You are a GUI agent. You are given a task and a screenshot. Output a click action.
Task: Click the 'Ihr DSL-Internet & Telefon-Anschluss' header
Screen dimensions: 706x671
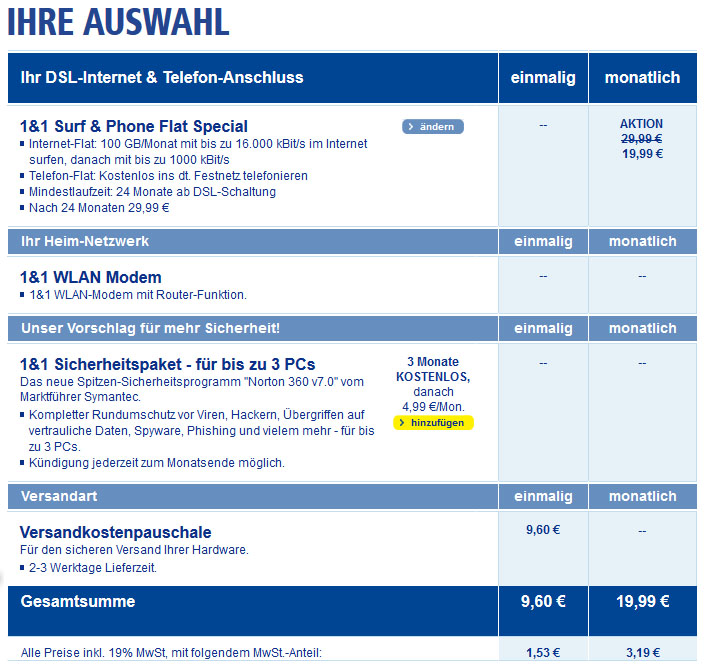pos(162,77)
